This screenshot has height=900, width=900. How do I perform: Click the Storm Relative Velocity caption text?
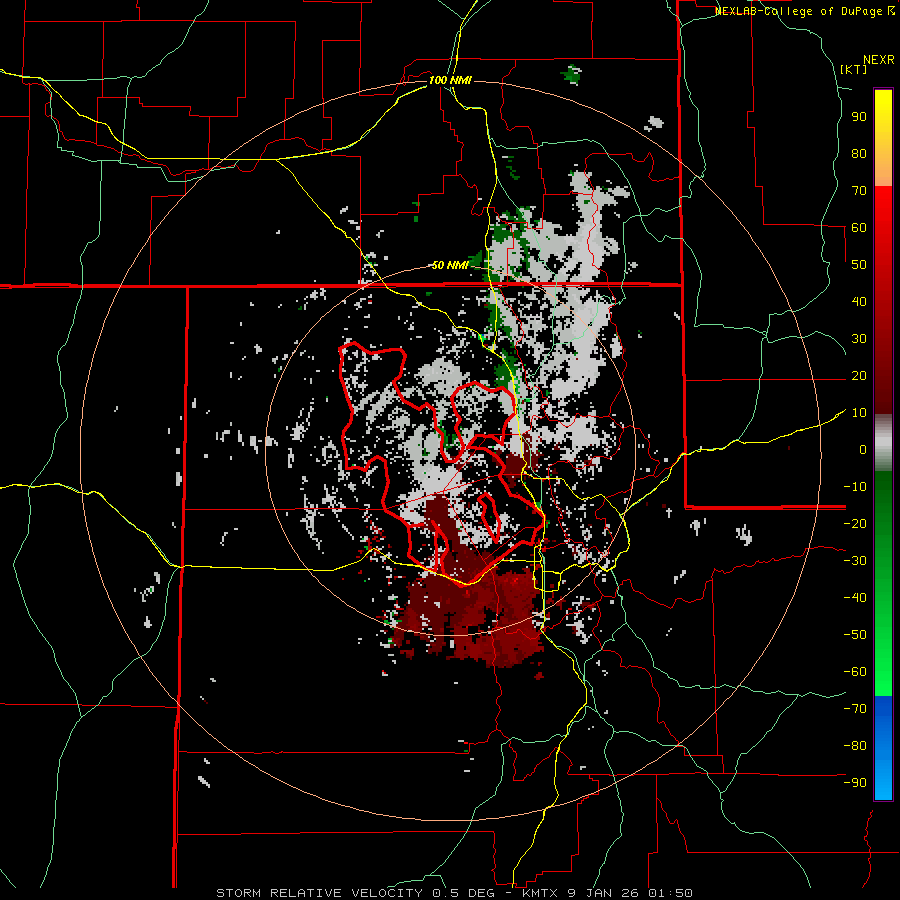[x=320, y=892]
